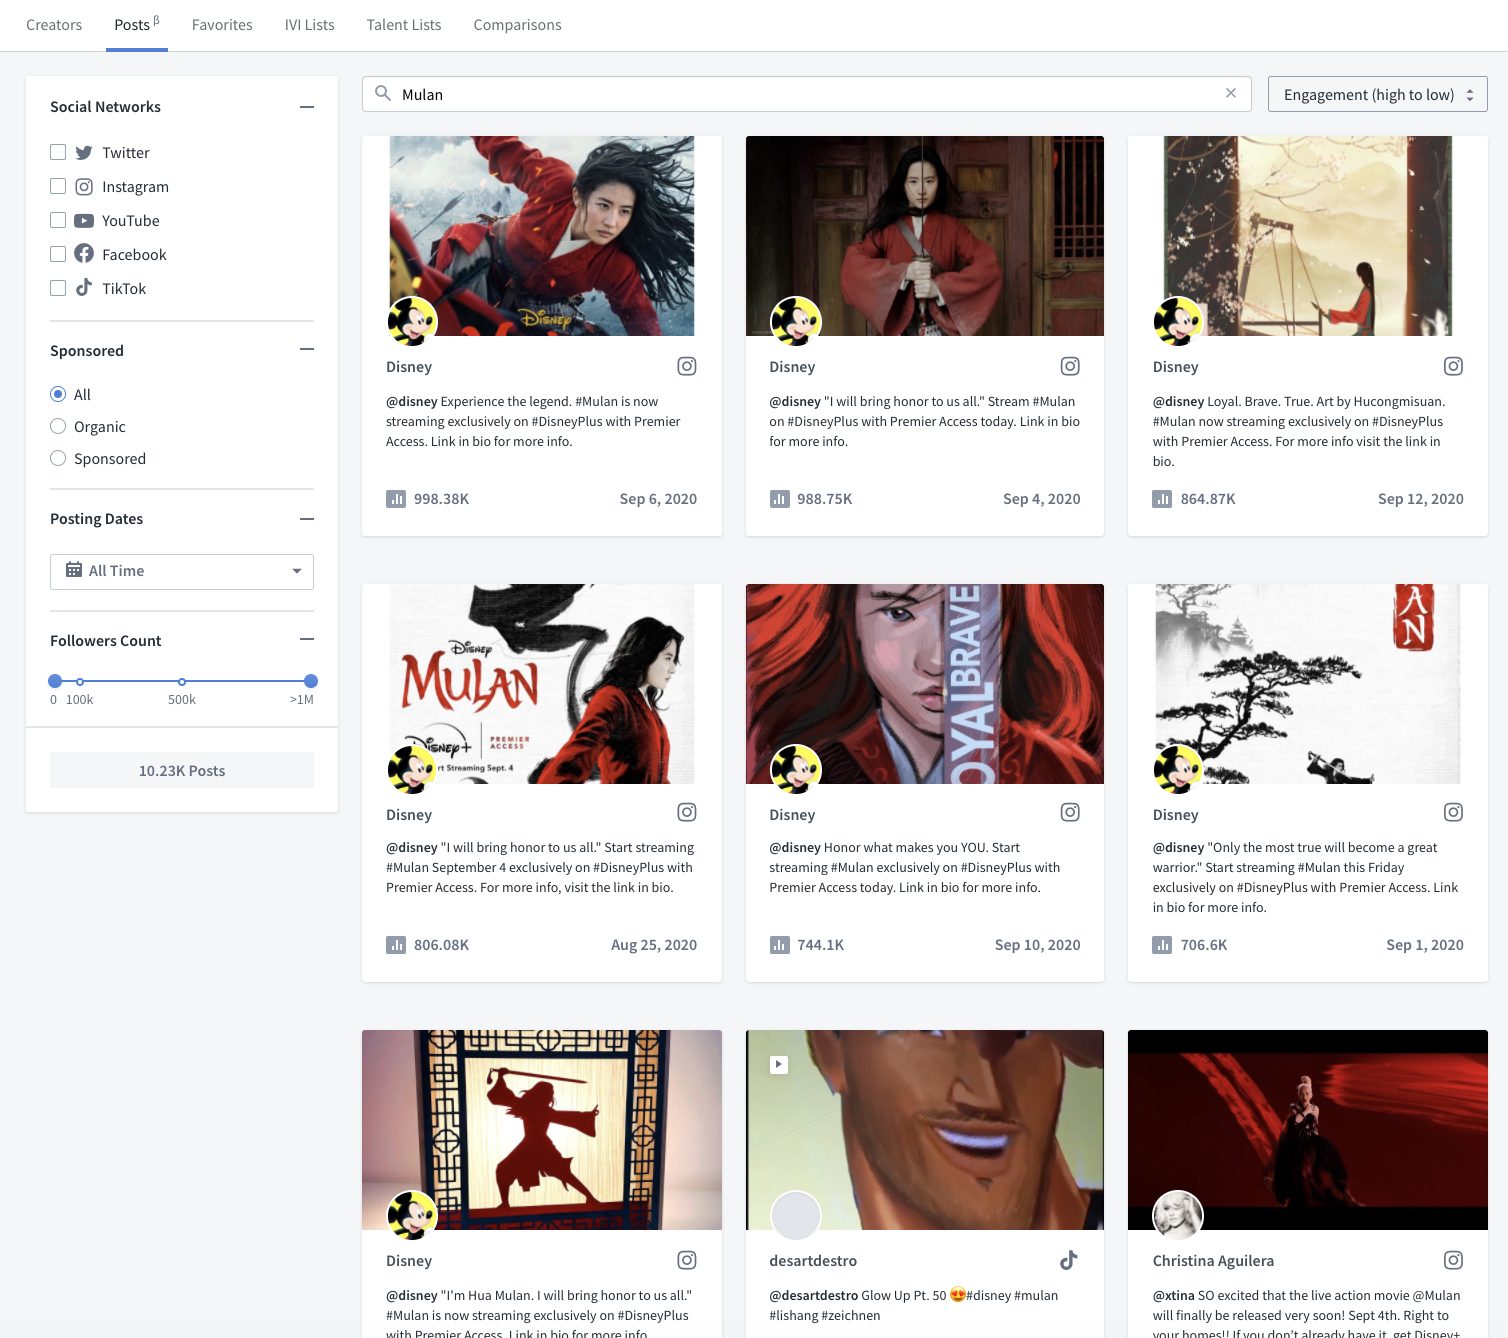Image resolution: width=1508 pixels, height=1338 pixels.
Task: Click the Twitter bird icon
Action: 84,153
